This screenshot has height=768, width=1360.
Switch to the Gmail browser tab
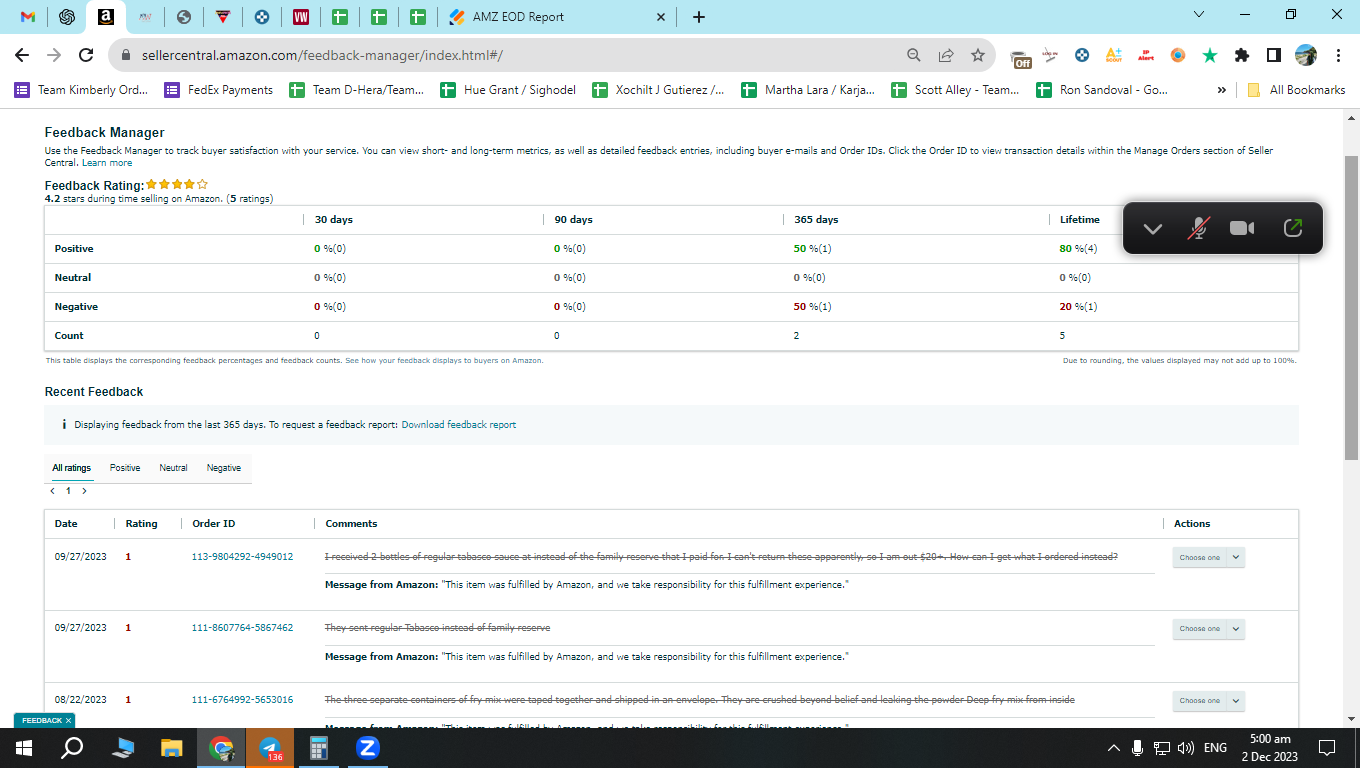click(28, 17)
